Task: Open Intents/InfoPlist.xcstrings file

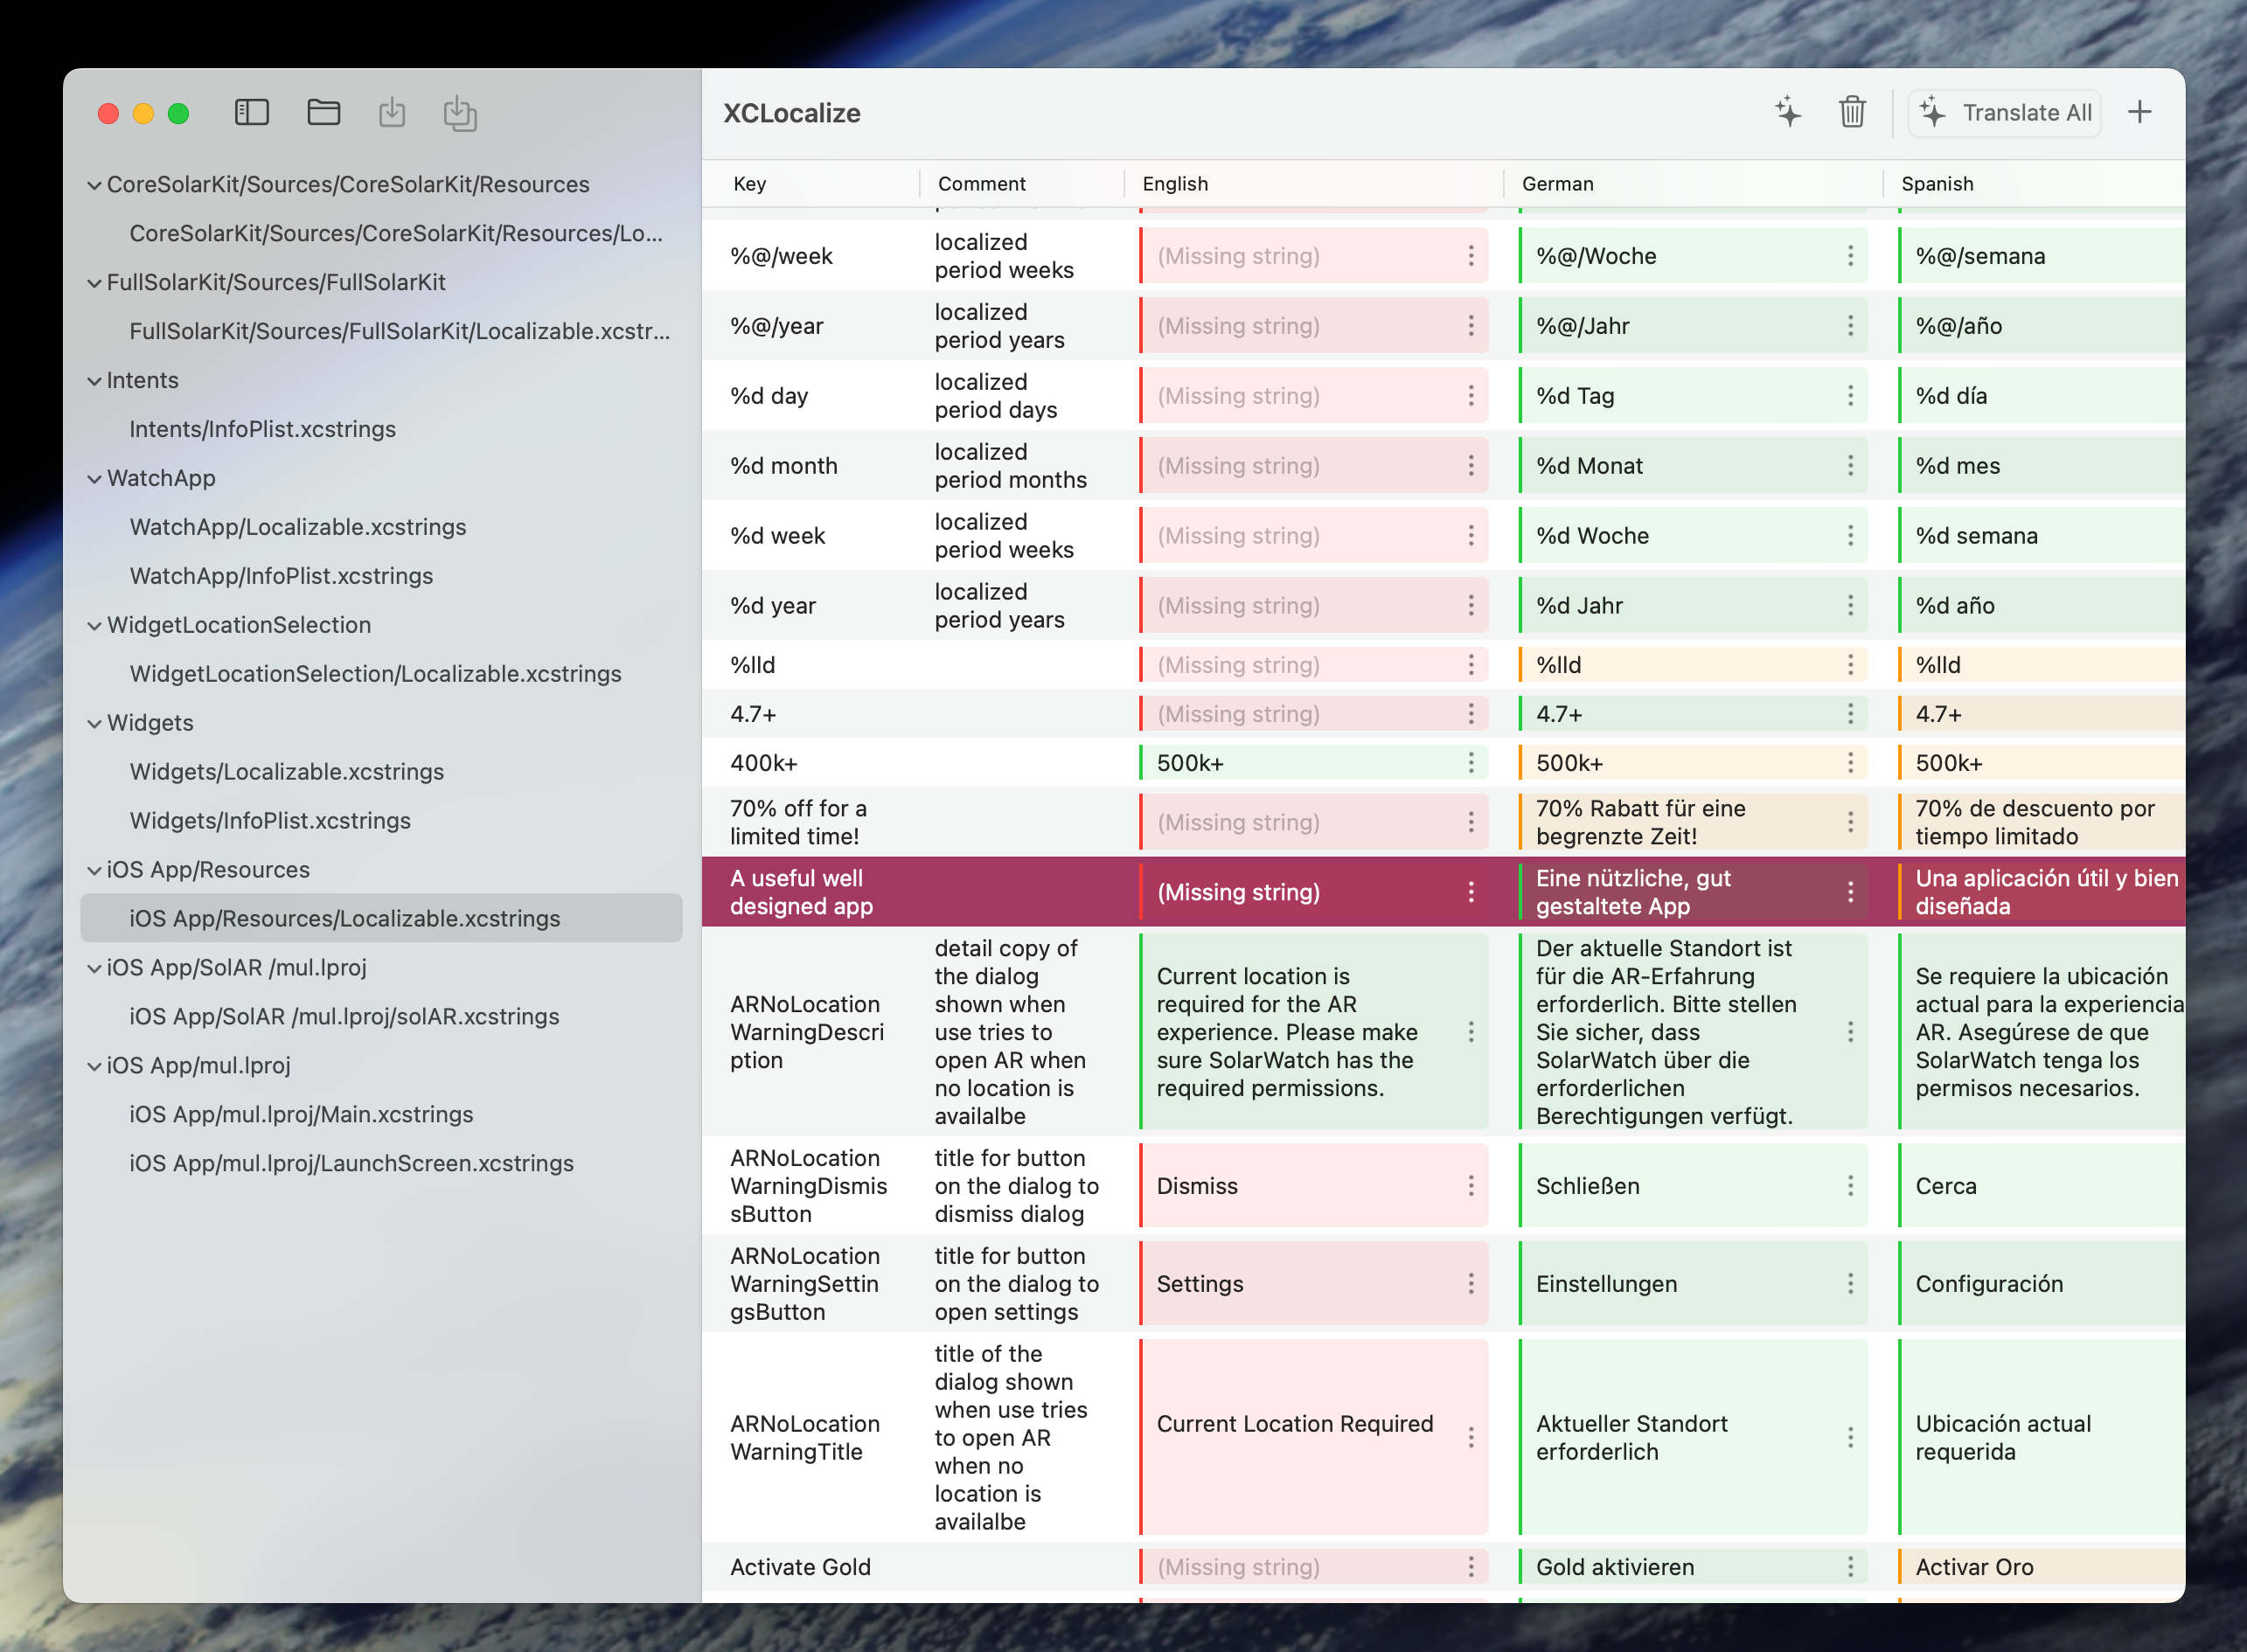Action: [262, 429]
